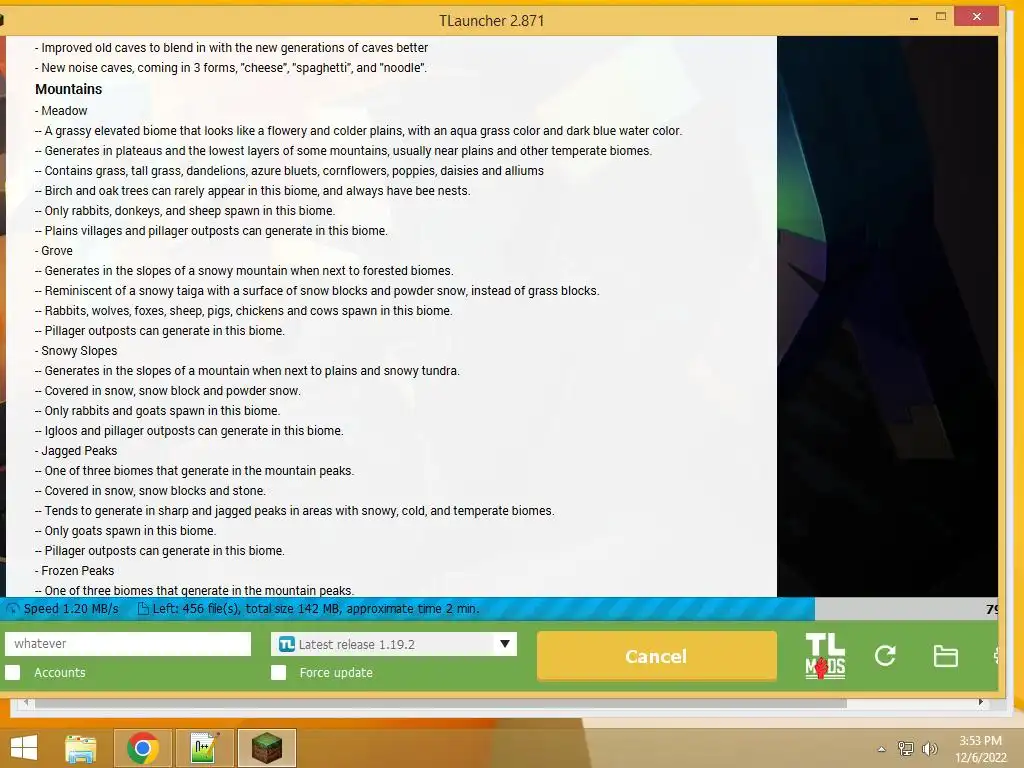
Task: Open Notepad++ from taskbar
Action: point(204,748)
